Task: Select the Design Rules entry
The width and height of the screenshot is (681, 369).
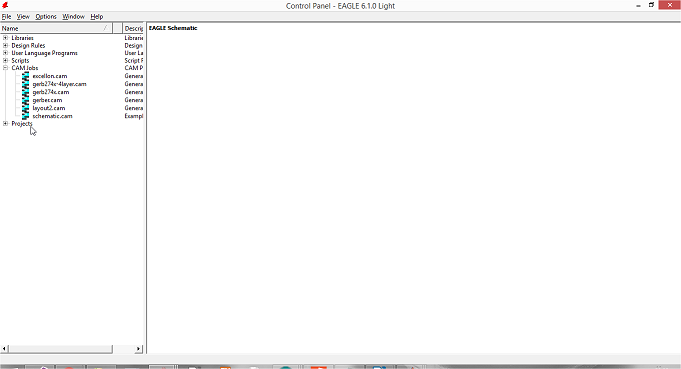Action: (x=28, y=45)
